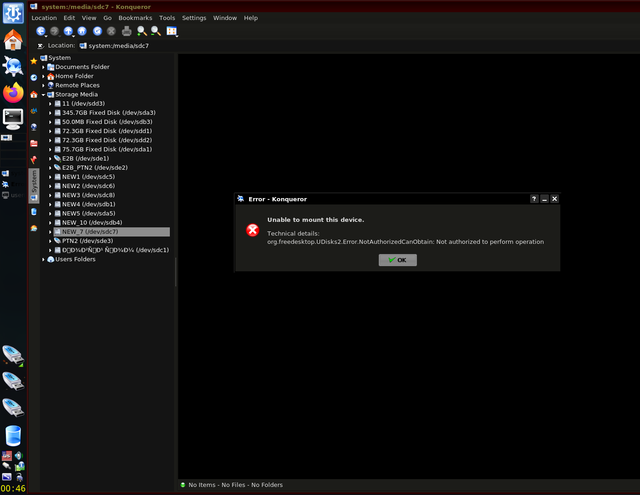Open the view mode icon menu
Viewport: 640px width, 495px height.
[x=171, y=31]
